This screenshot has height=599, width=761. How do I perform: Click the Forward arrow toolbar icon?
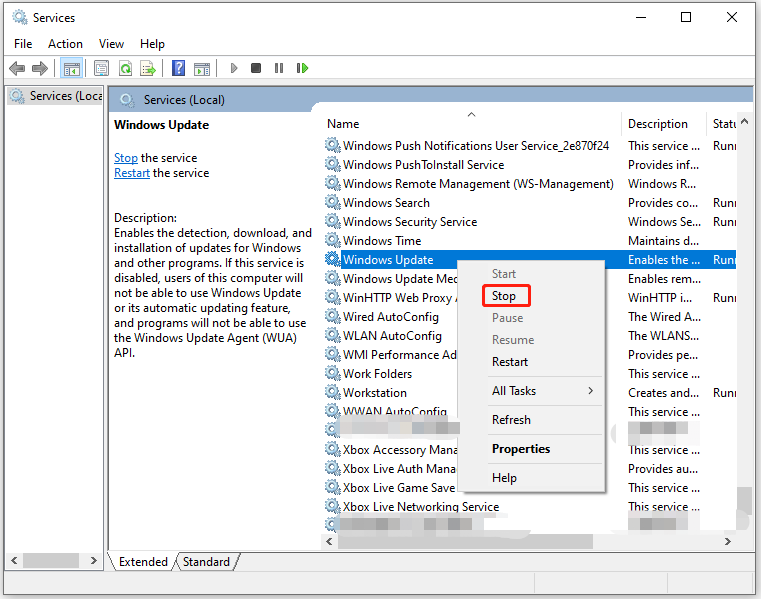(40, 68)
